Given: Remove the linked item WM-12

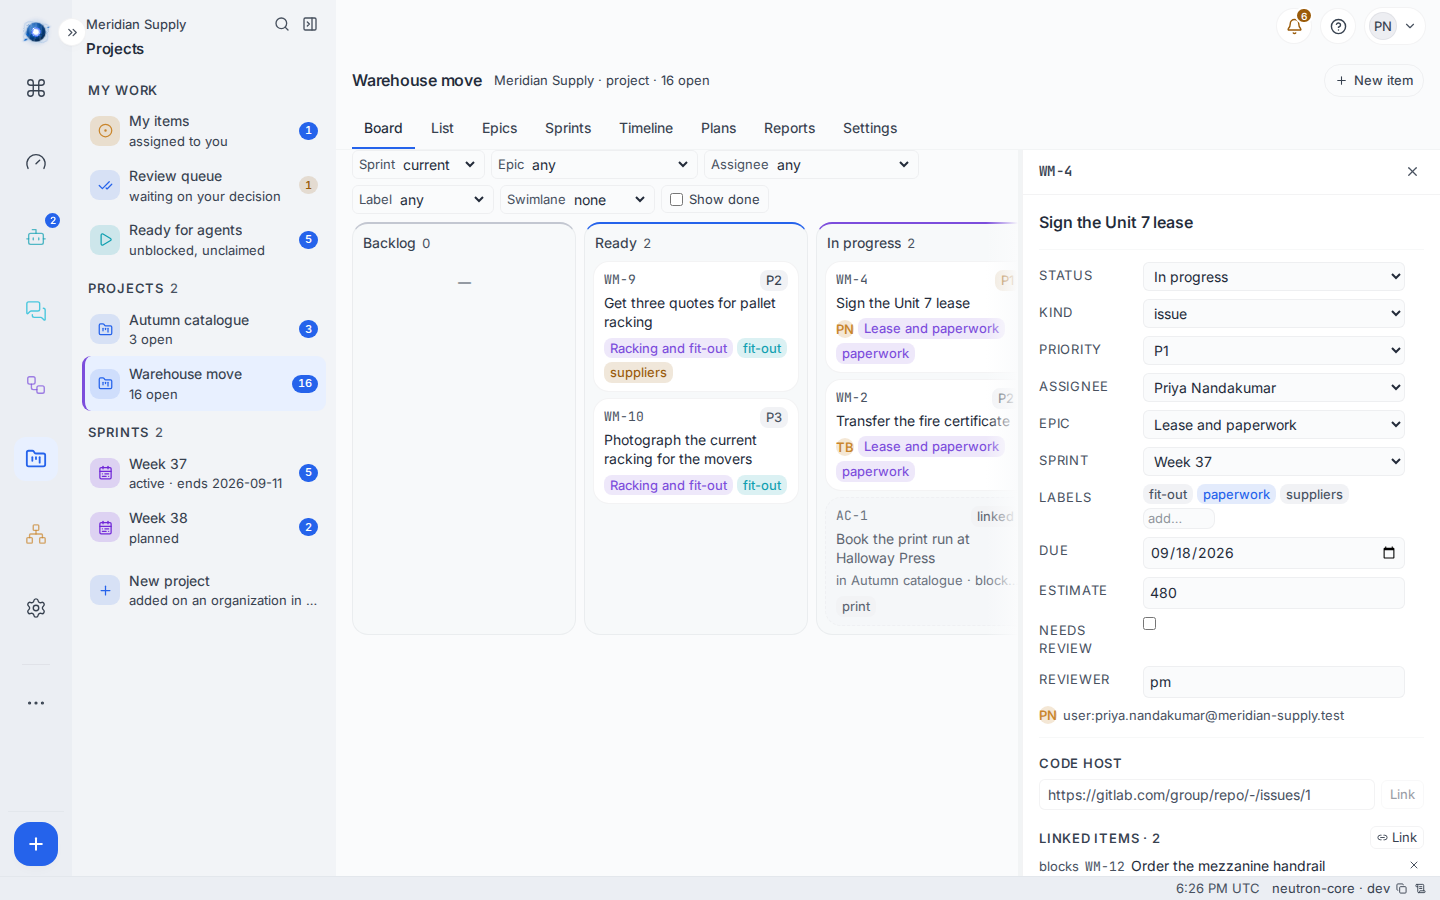Looking at the screenshot, I should [1414, 865].
